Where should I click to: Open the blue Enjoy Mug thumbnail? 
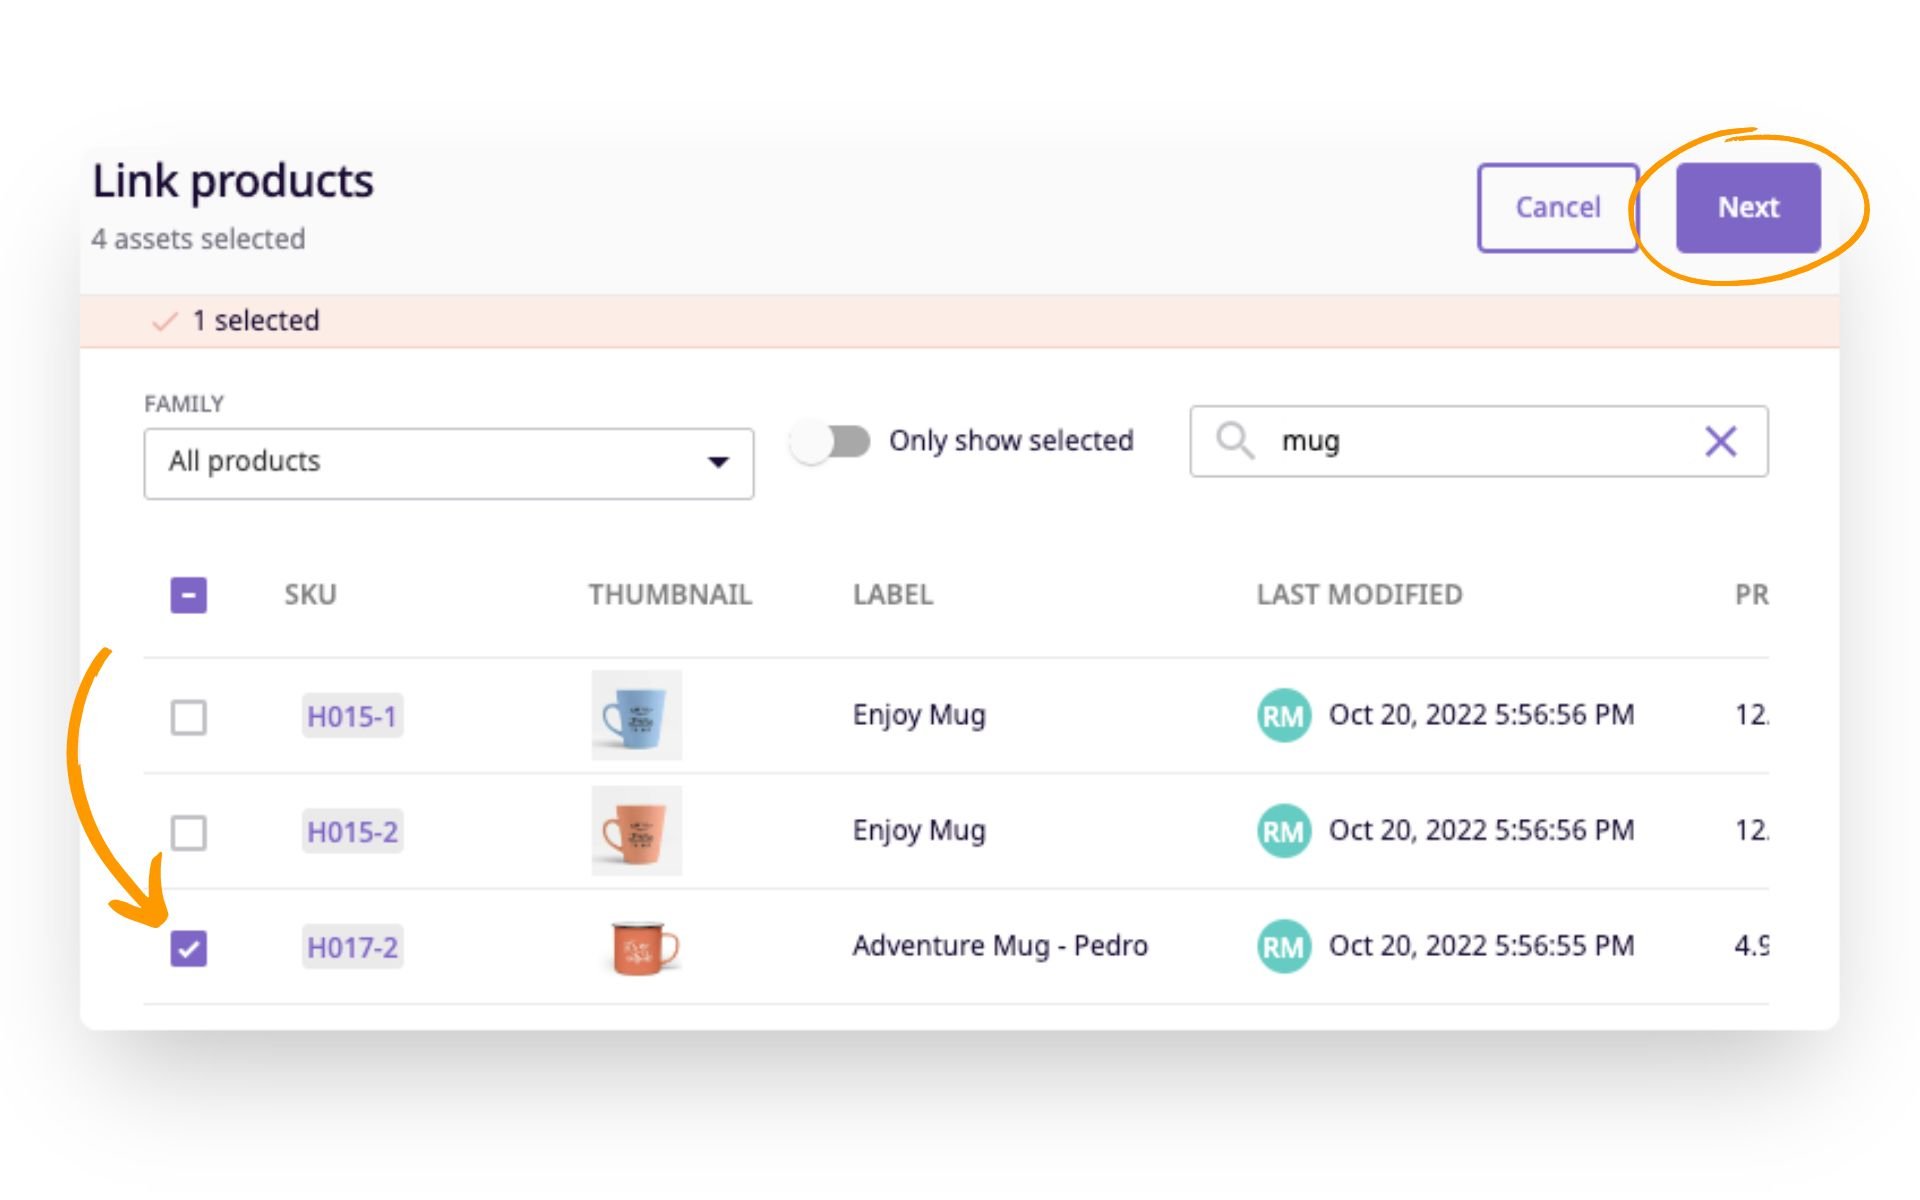click(x=636, y=715)
